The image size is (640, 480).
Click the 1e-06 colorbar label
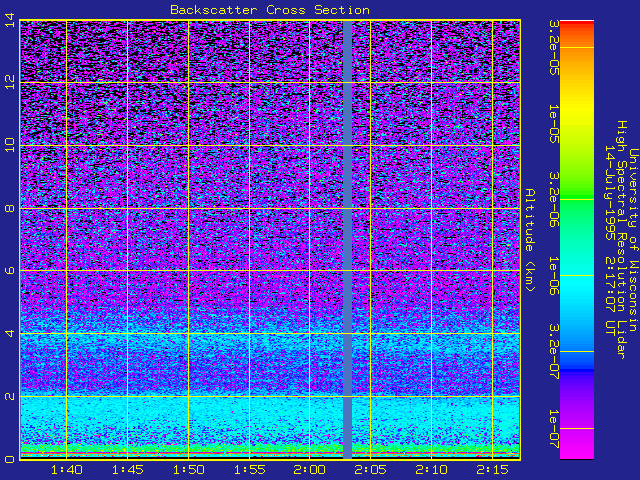point(554,276)
